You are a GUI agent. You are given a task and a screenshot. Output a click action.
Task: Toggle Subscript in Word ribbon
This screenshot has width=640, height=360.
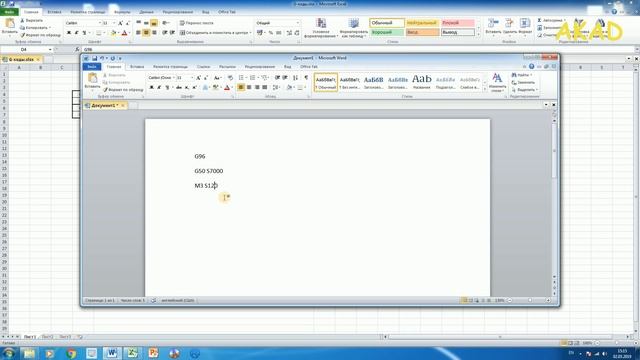click(x=187, y=87)
